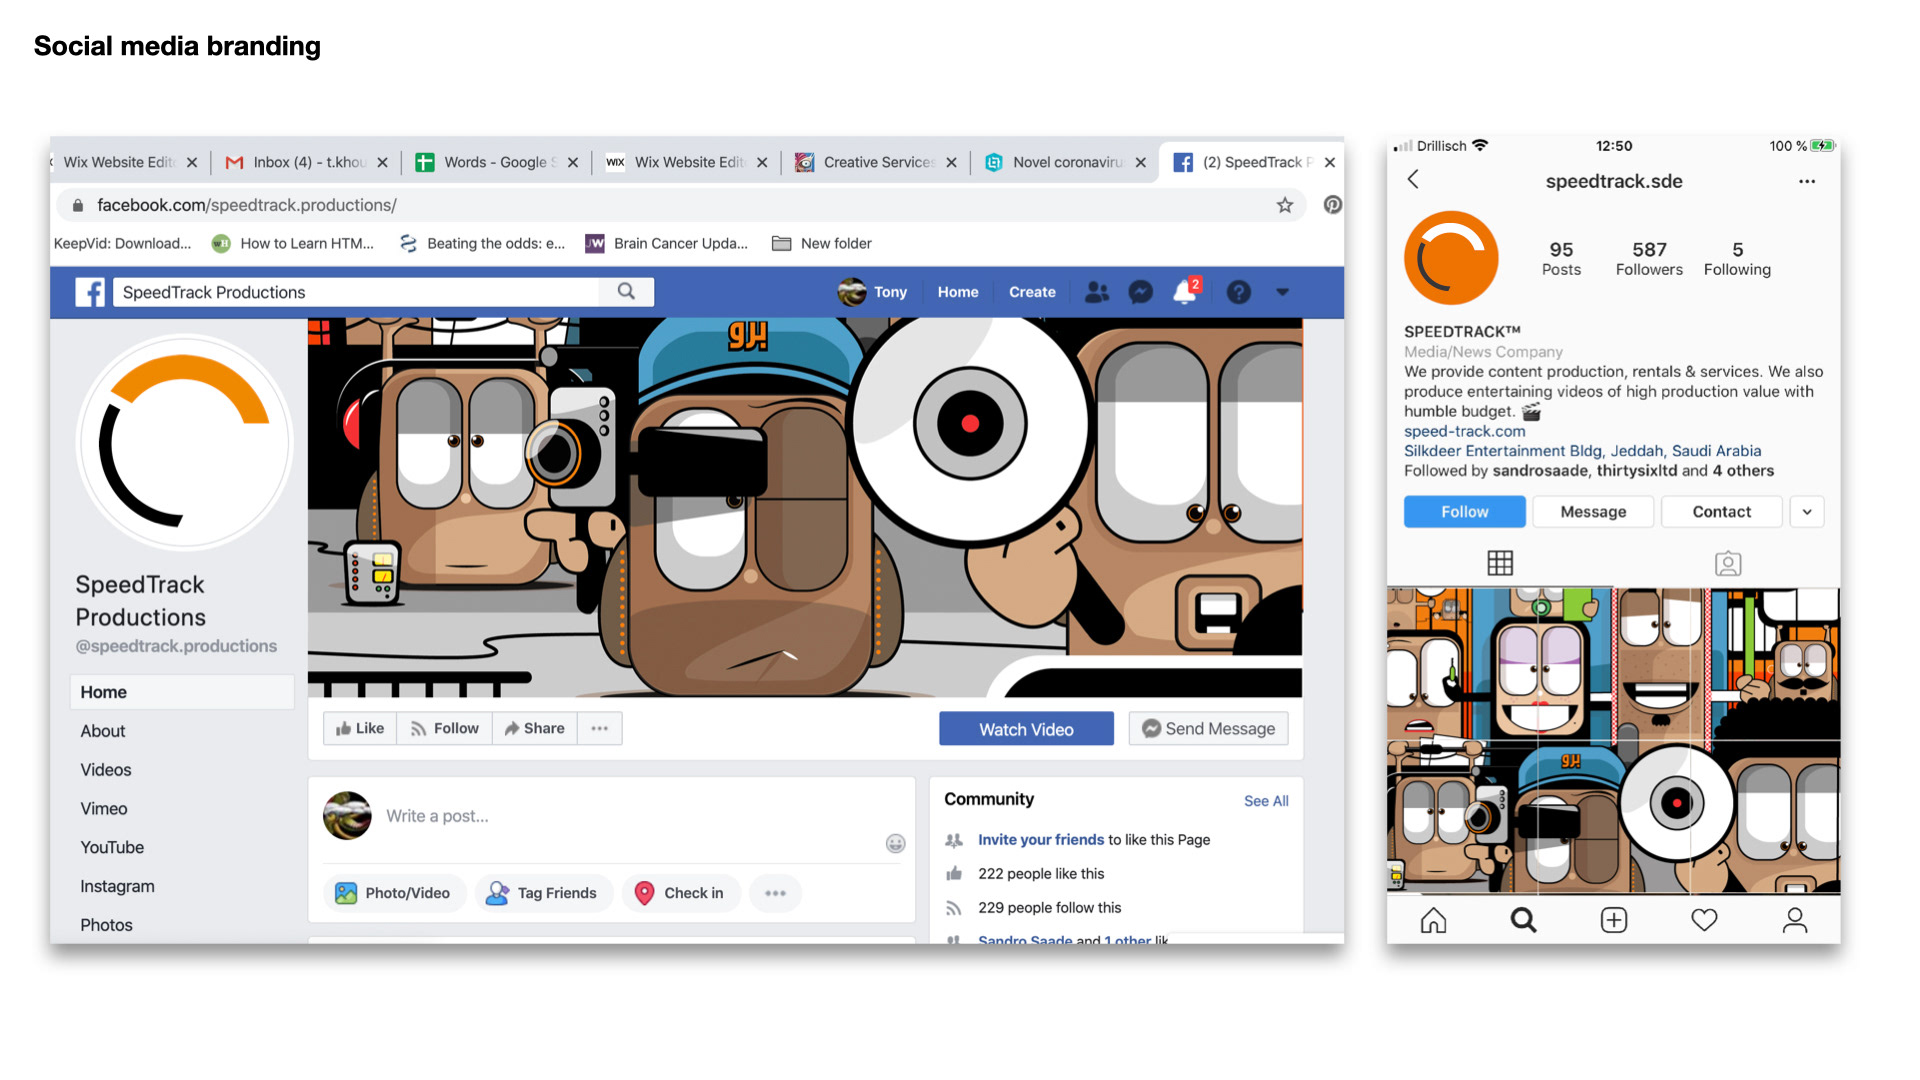The width and height of the screenshot is (1920, 1080).
Task: Open Silkdeer Entertainment Bldg address link
Action: pyautogui.click(x=1582, y=451)
